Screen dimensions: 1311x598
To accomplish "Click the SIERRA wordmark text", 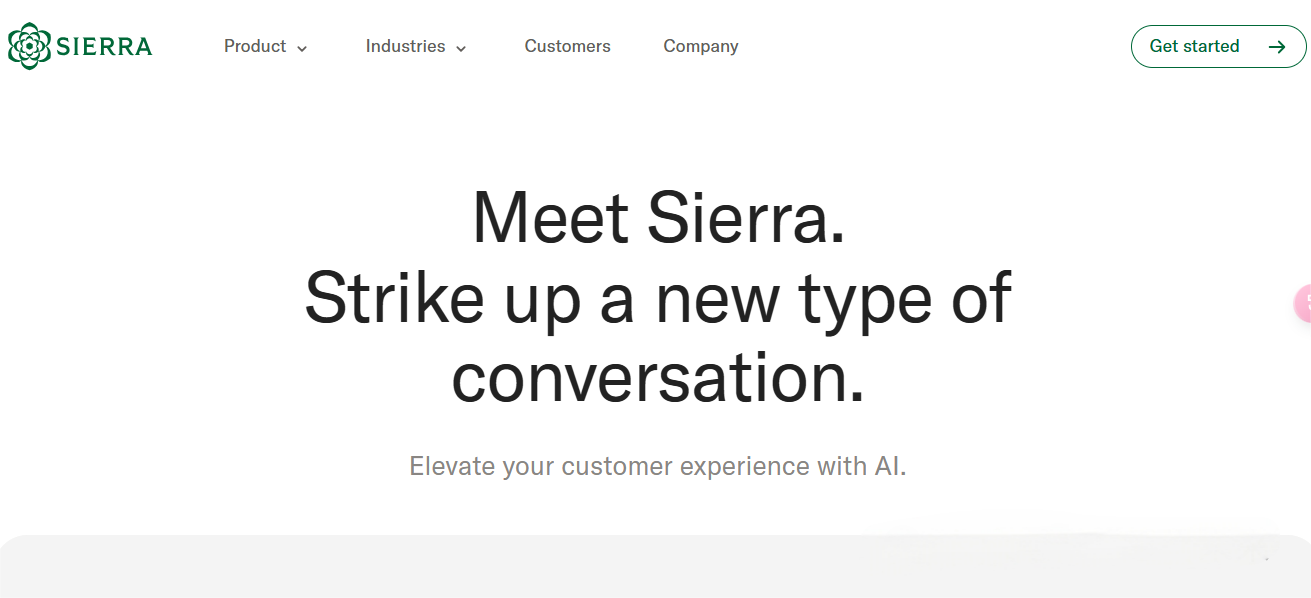I will [x=104, y=46].
